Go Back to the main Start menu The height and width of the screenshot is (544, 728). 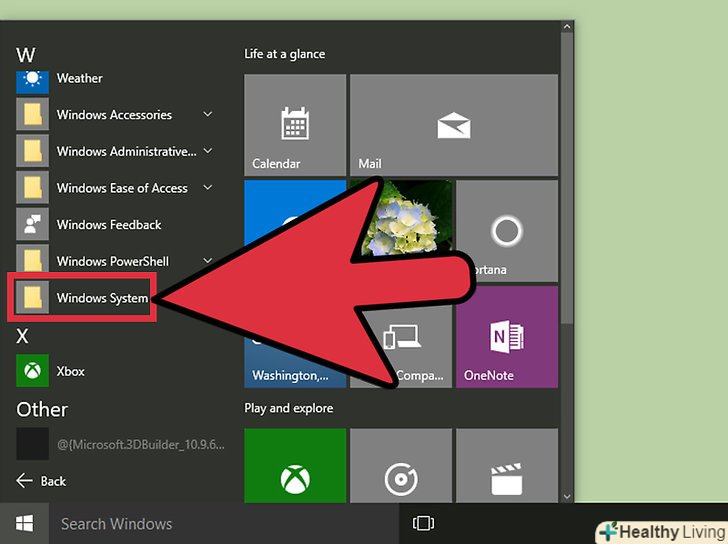pos(41,481)
